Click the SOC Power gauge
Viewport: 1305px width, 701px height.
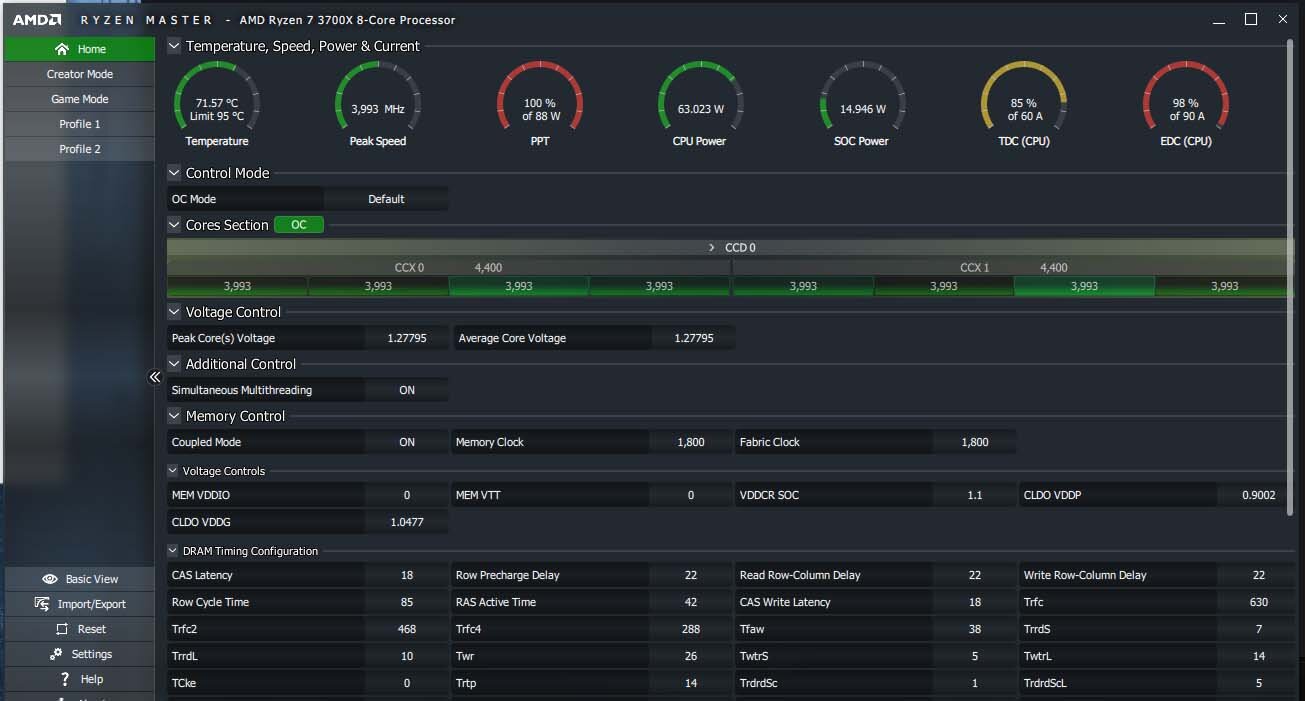[862, 104]
